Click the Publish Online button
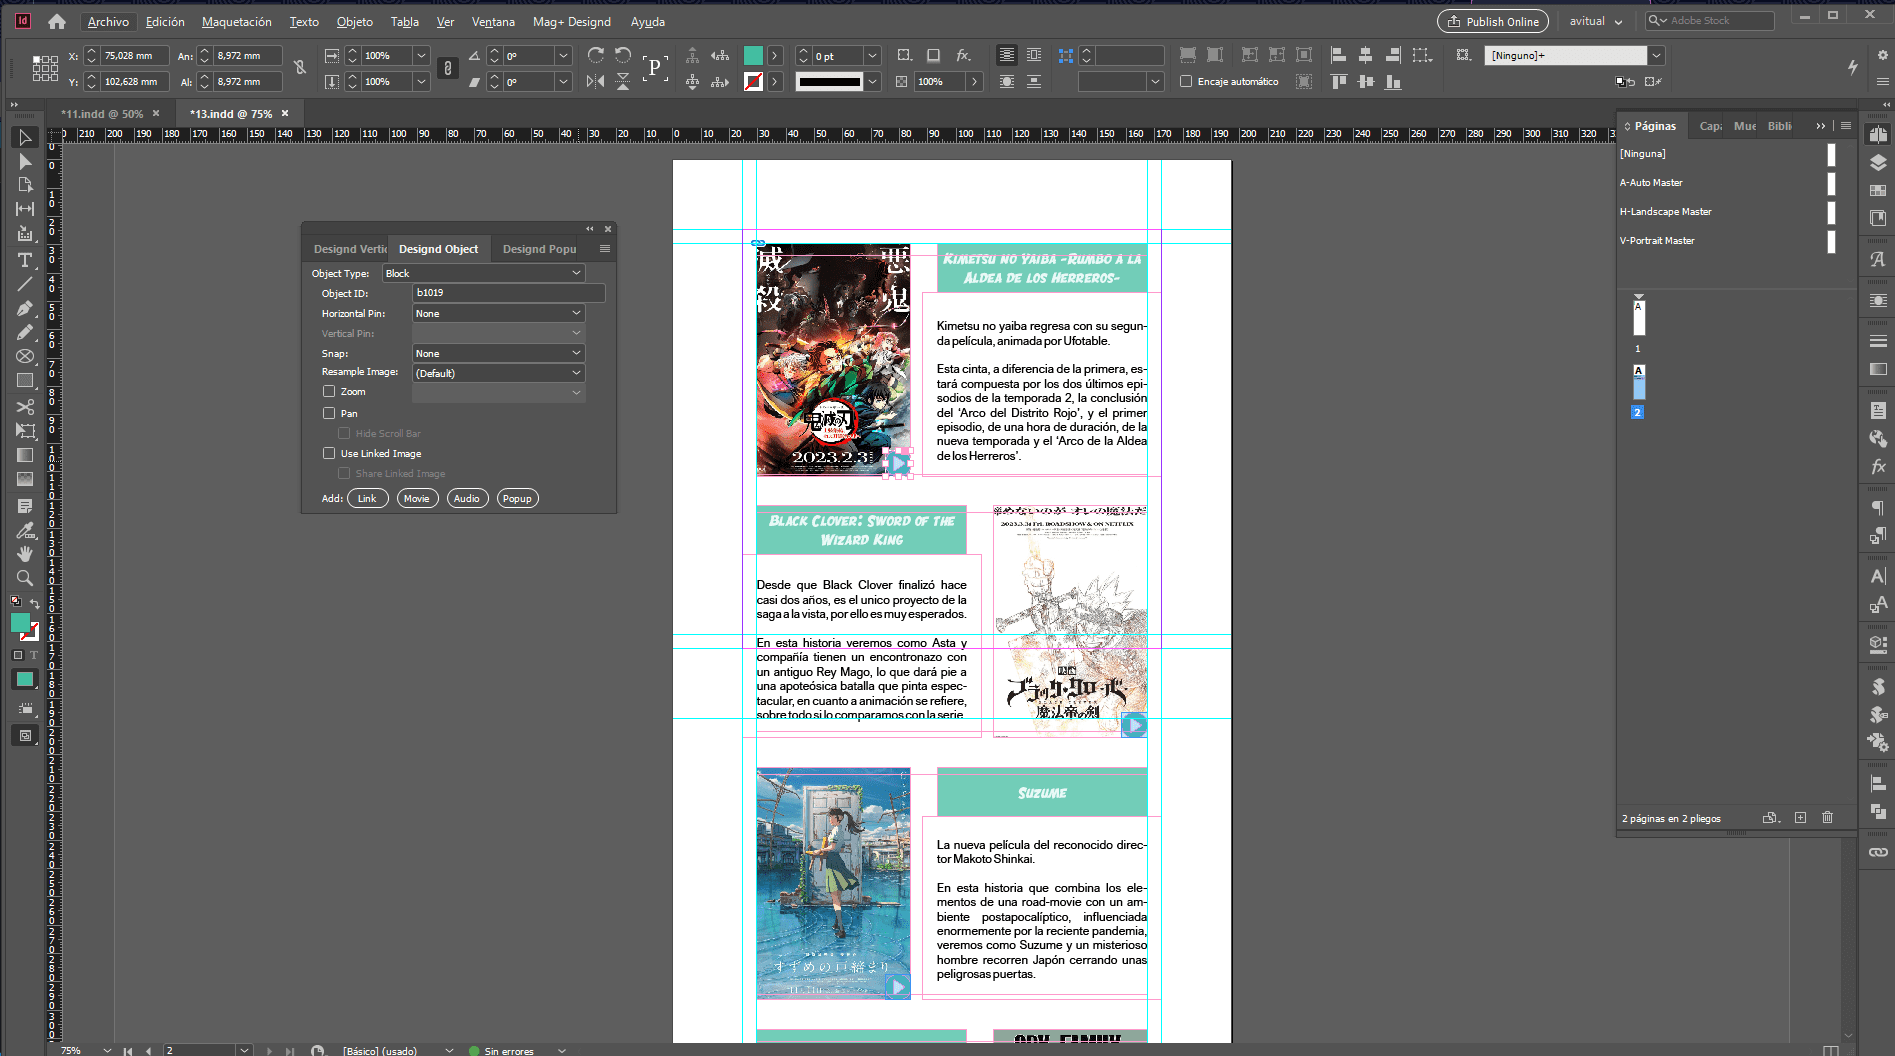Viewport: 1895px width, 1056px height. click(1492, 21)
